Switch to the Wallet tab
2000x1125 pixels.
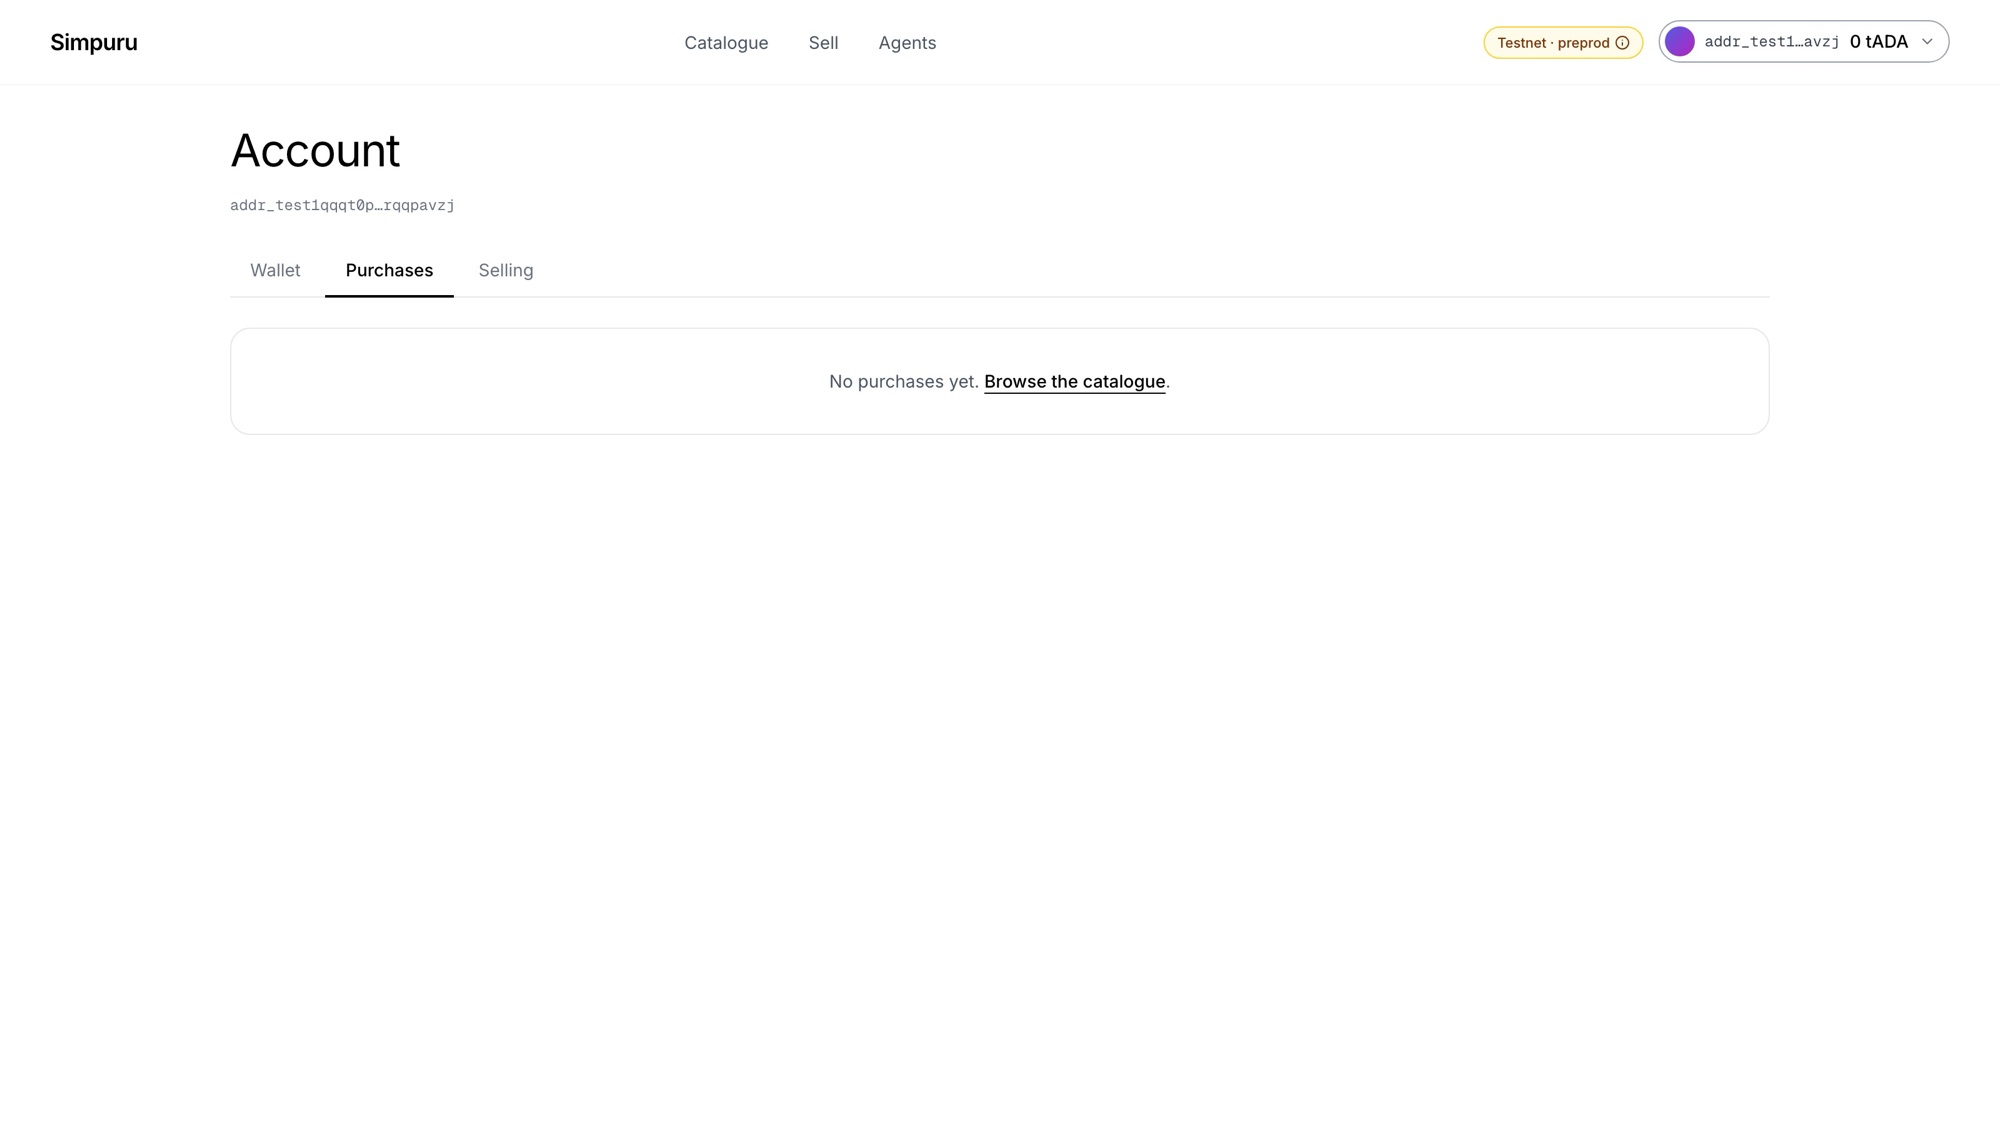tap(275, 270)
